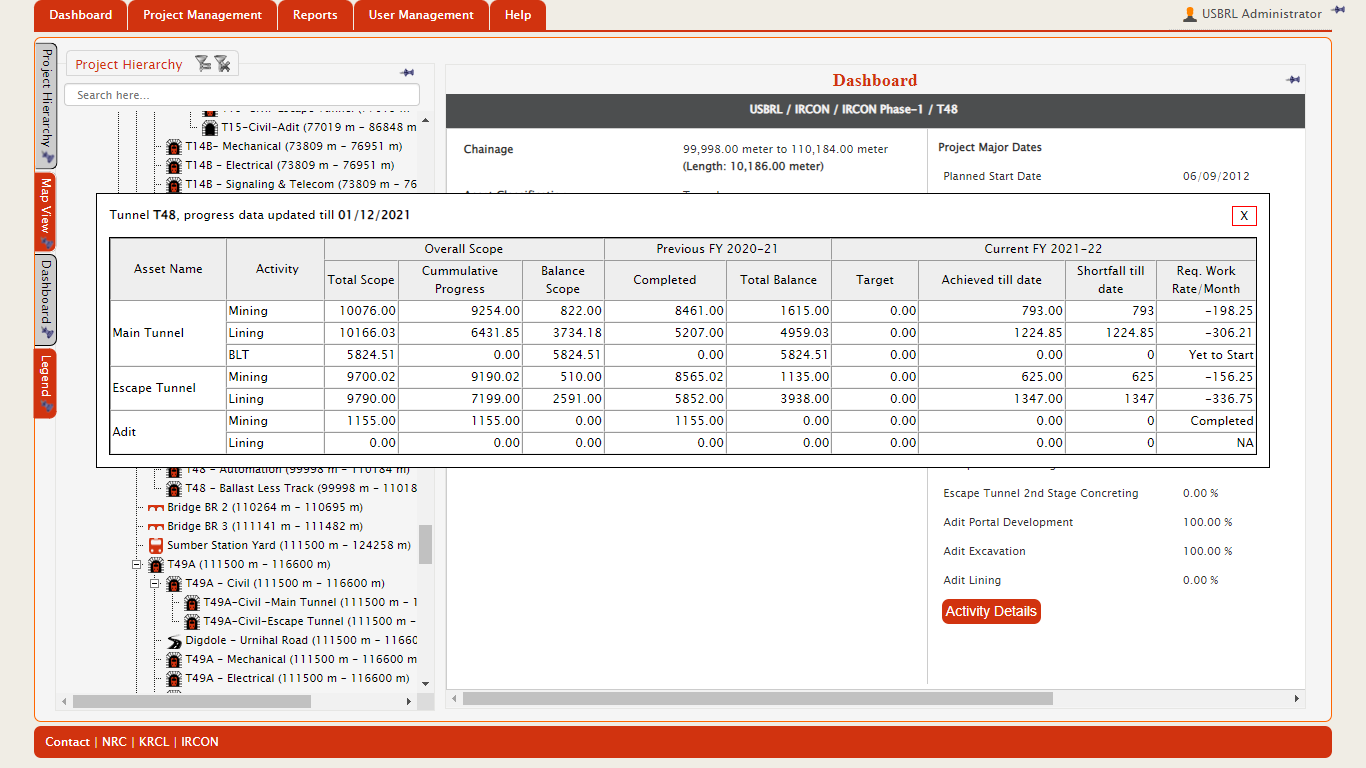Click the clear filter funnel icon

pos(222,64)
